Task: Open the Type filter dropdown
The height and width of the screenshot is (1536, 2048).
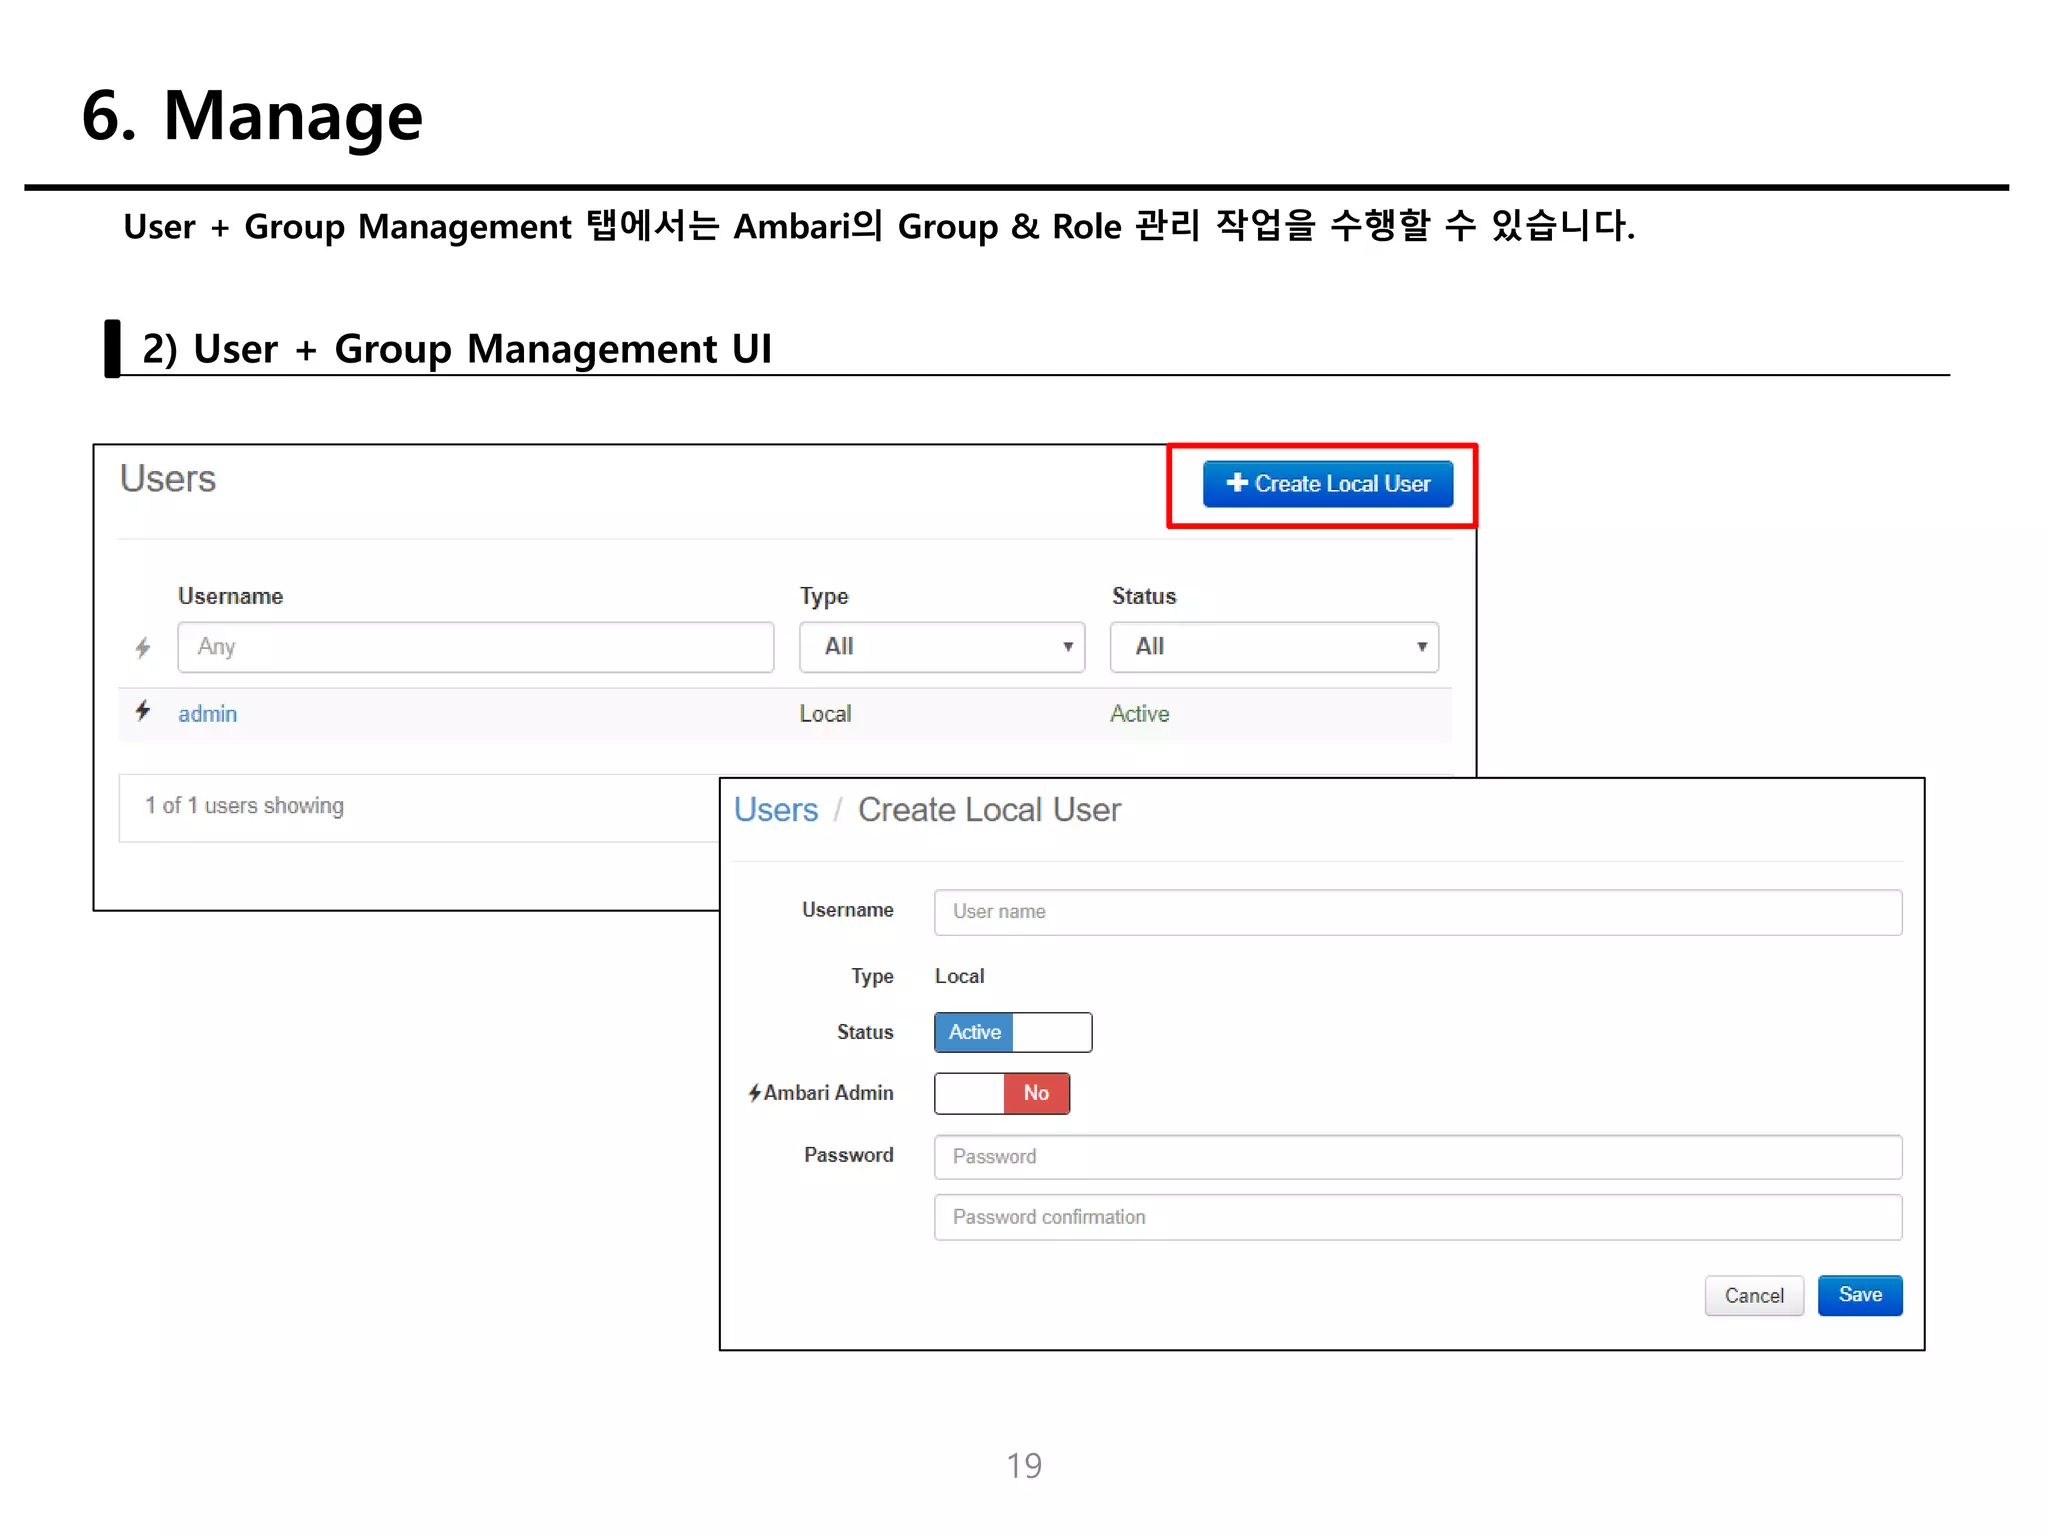Action: tap(942, 647)
